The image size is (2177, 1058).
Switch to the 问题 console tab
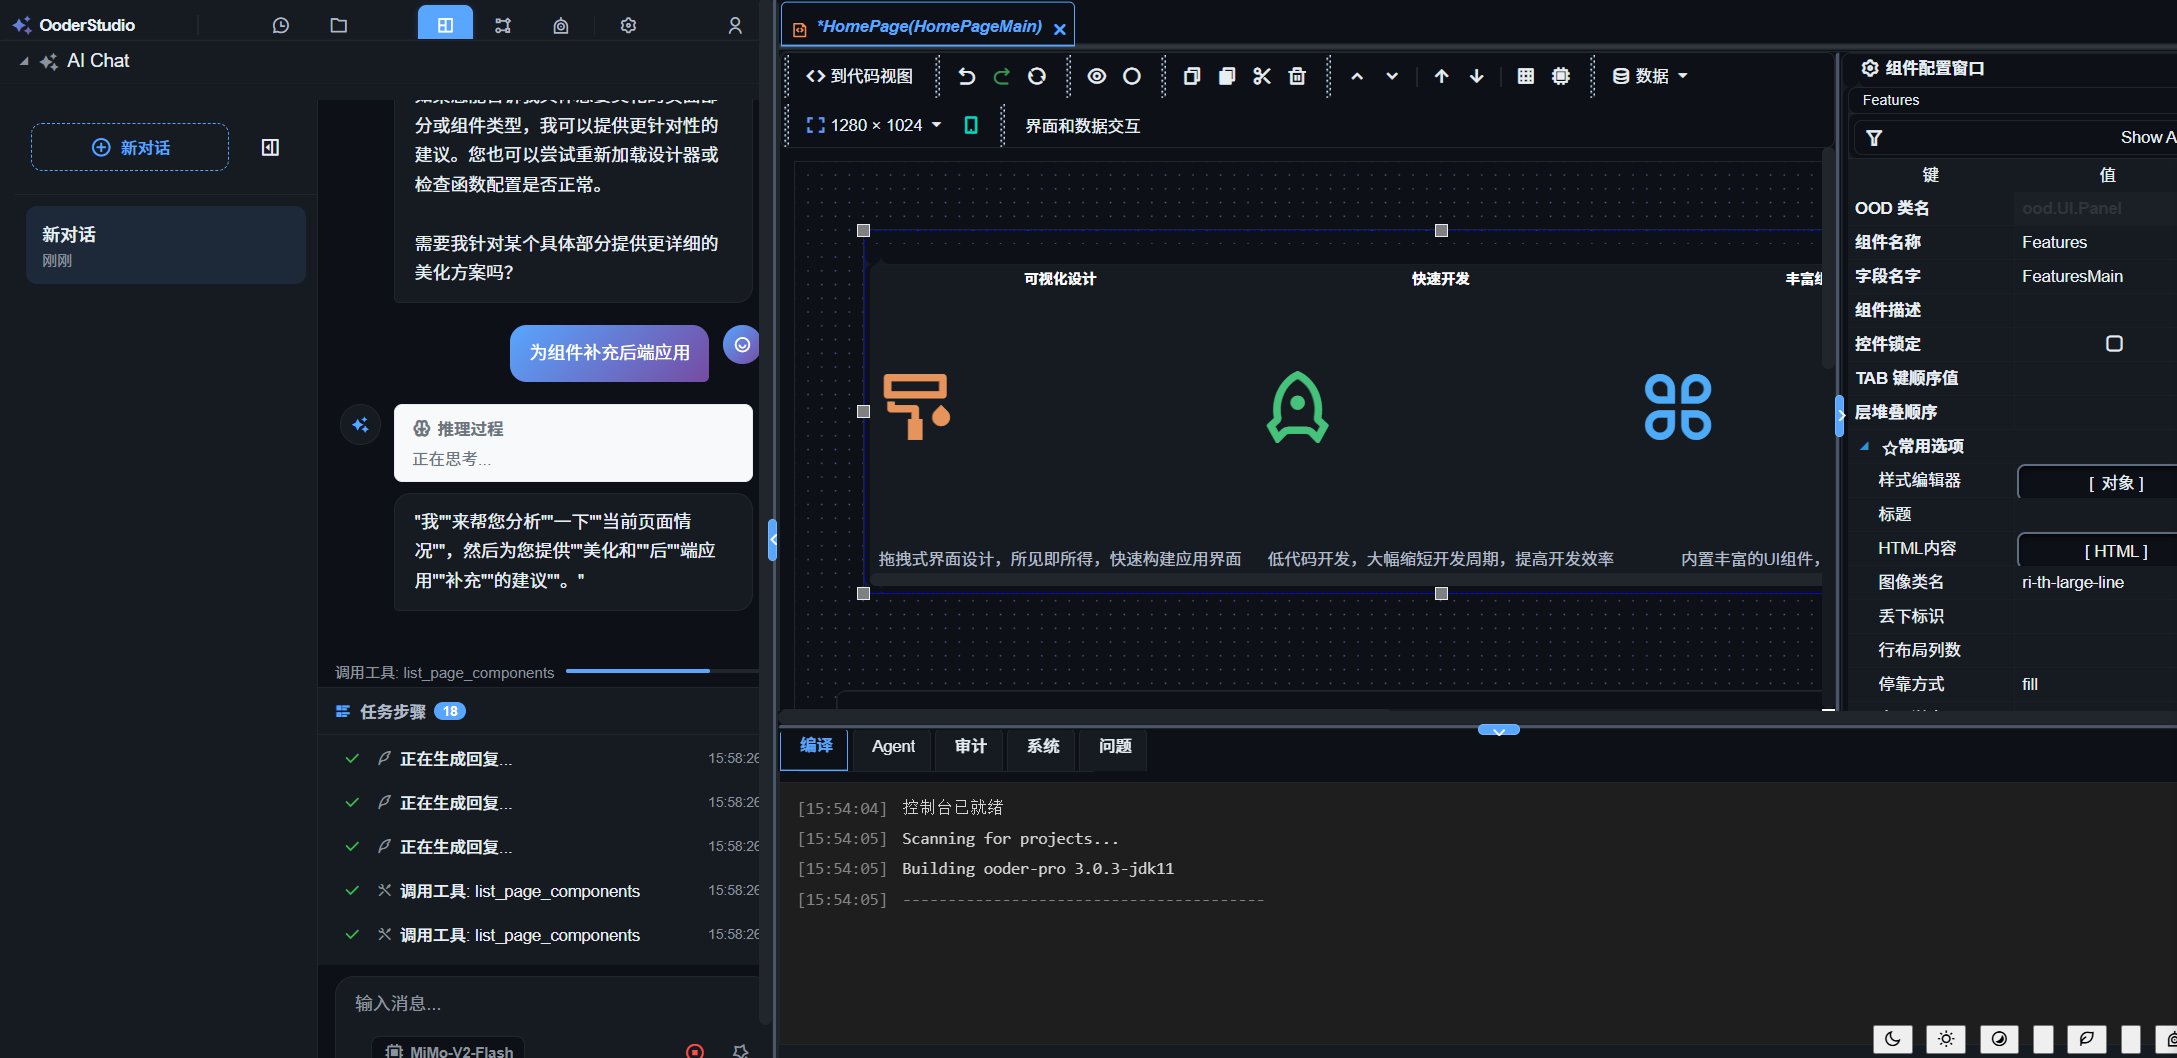click(1115, 746)
